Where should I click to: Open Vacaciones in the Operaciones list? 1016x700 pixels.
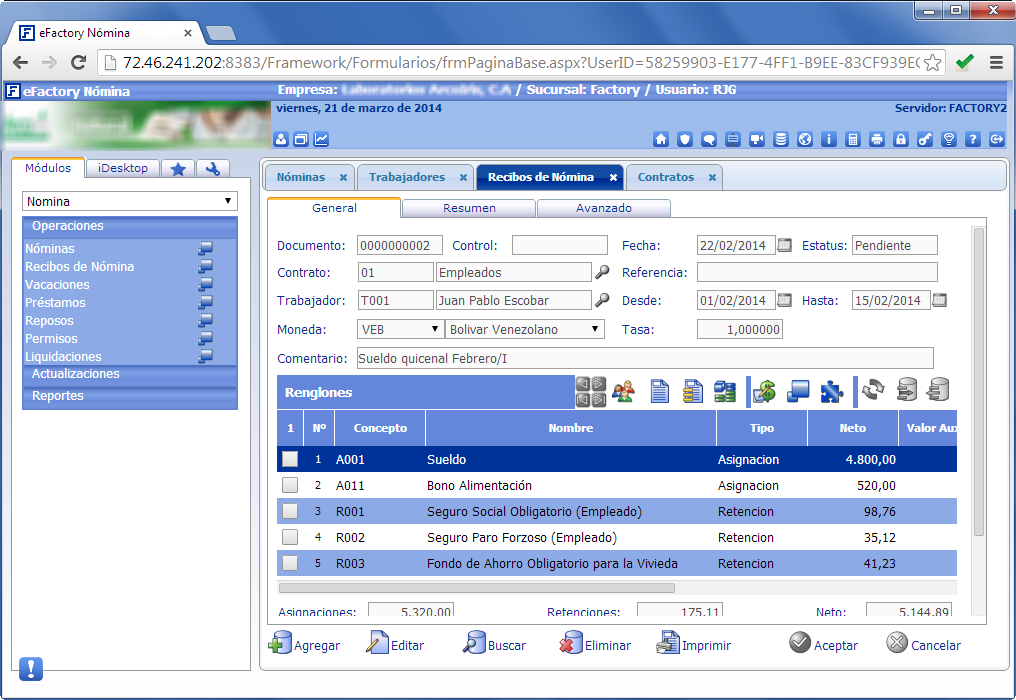coord(57,285)
